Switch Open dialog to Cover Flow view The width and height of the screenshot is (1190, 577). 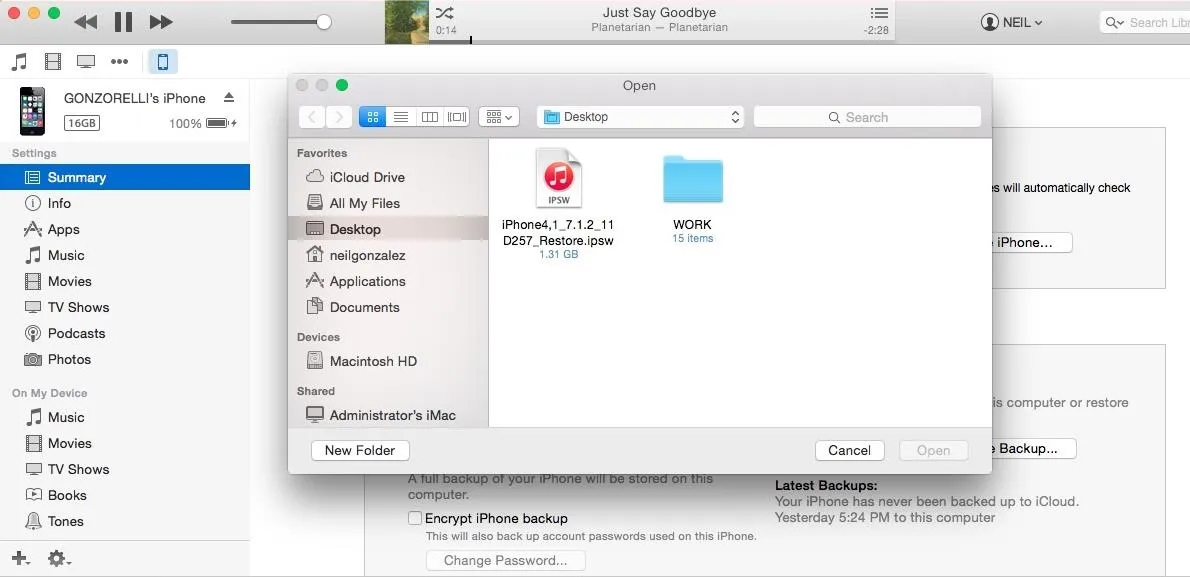(456, 117)
